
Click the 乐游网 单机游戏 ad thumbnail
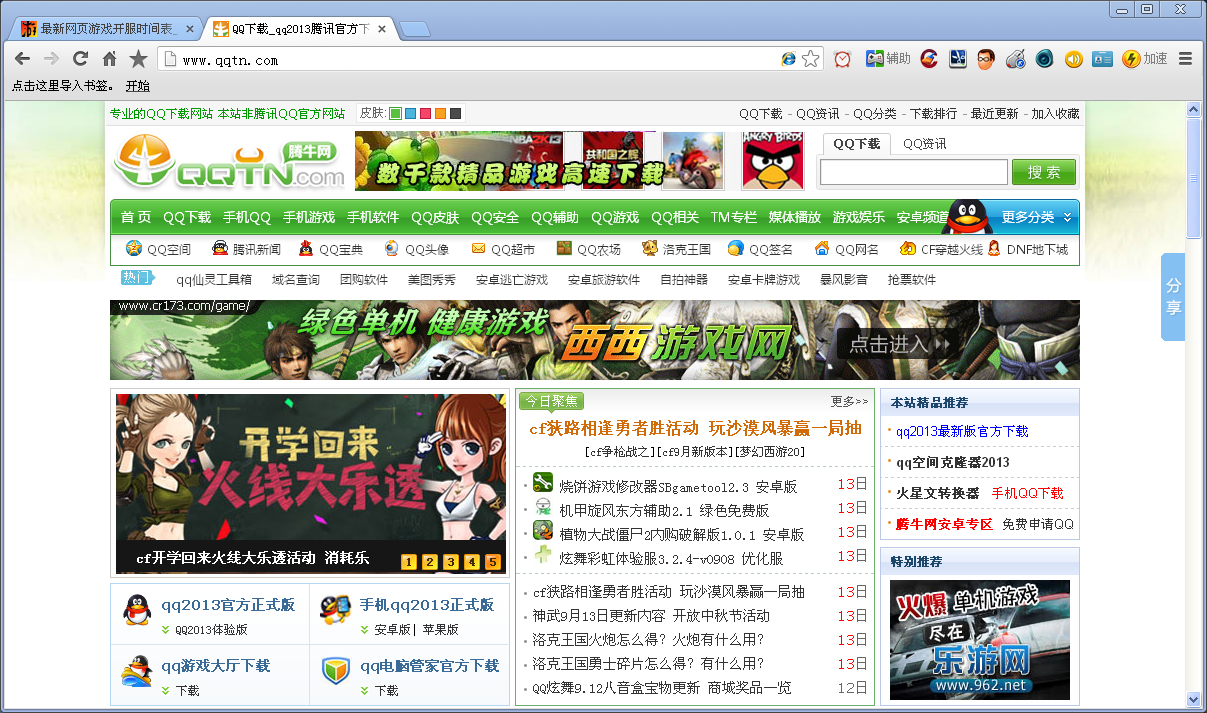coord(980,640)
